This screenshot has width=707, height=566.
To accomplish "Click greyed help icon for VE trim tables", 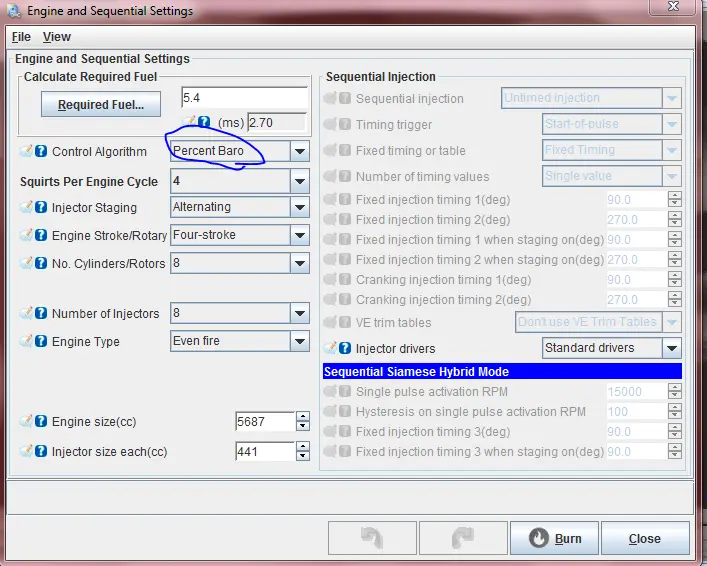I will coord(345,322).
